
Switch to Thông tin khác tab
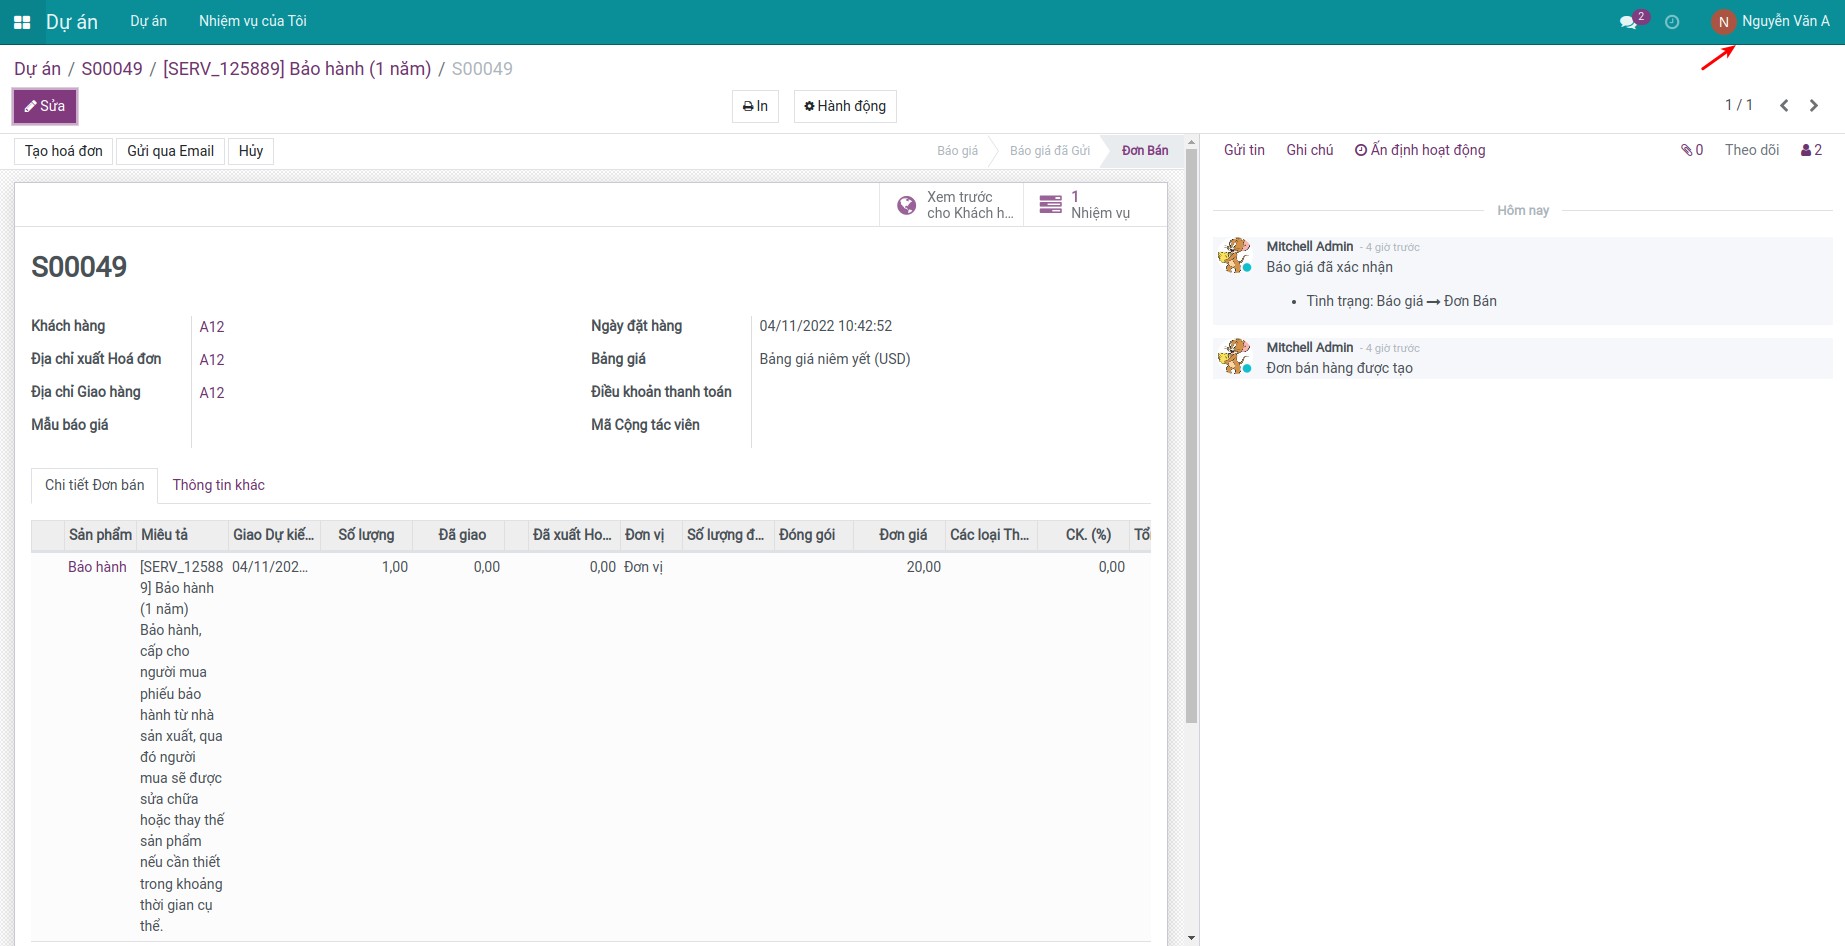tap(218, 485)
